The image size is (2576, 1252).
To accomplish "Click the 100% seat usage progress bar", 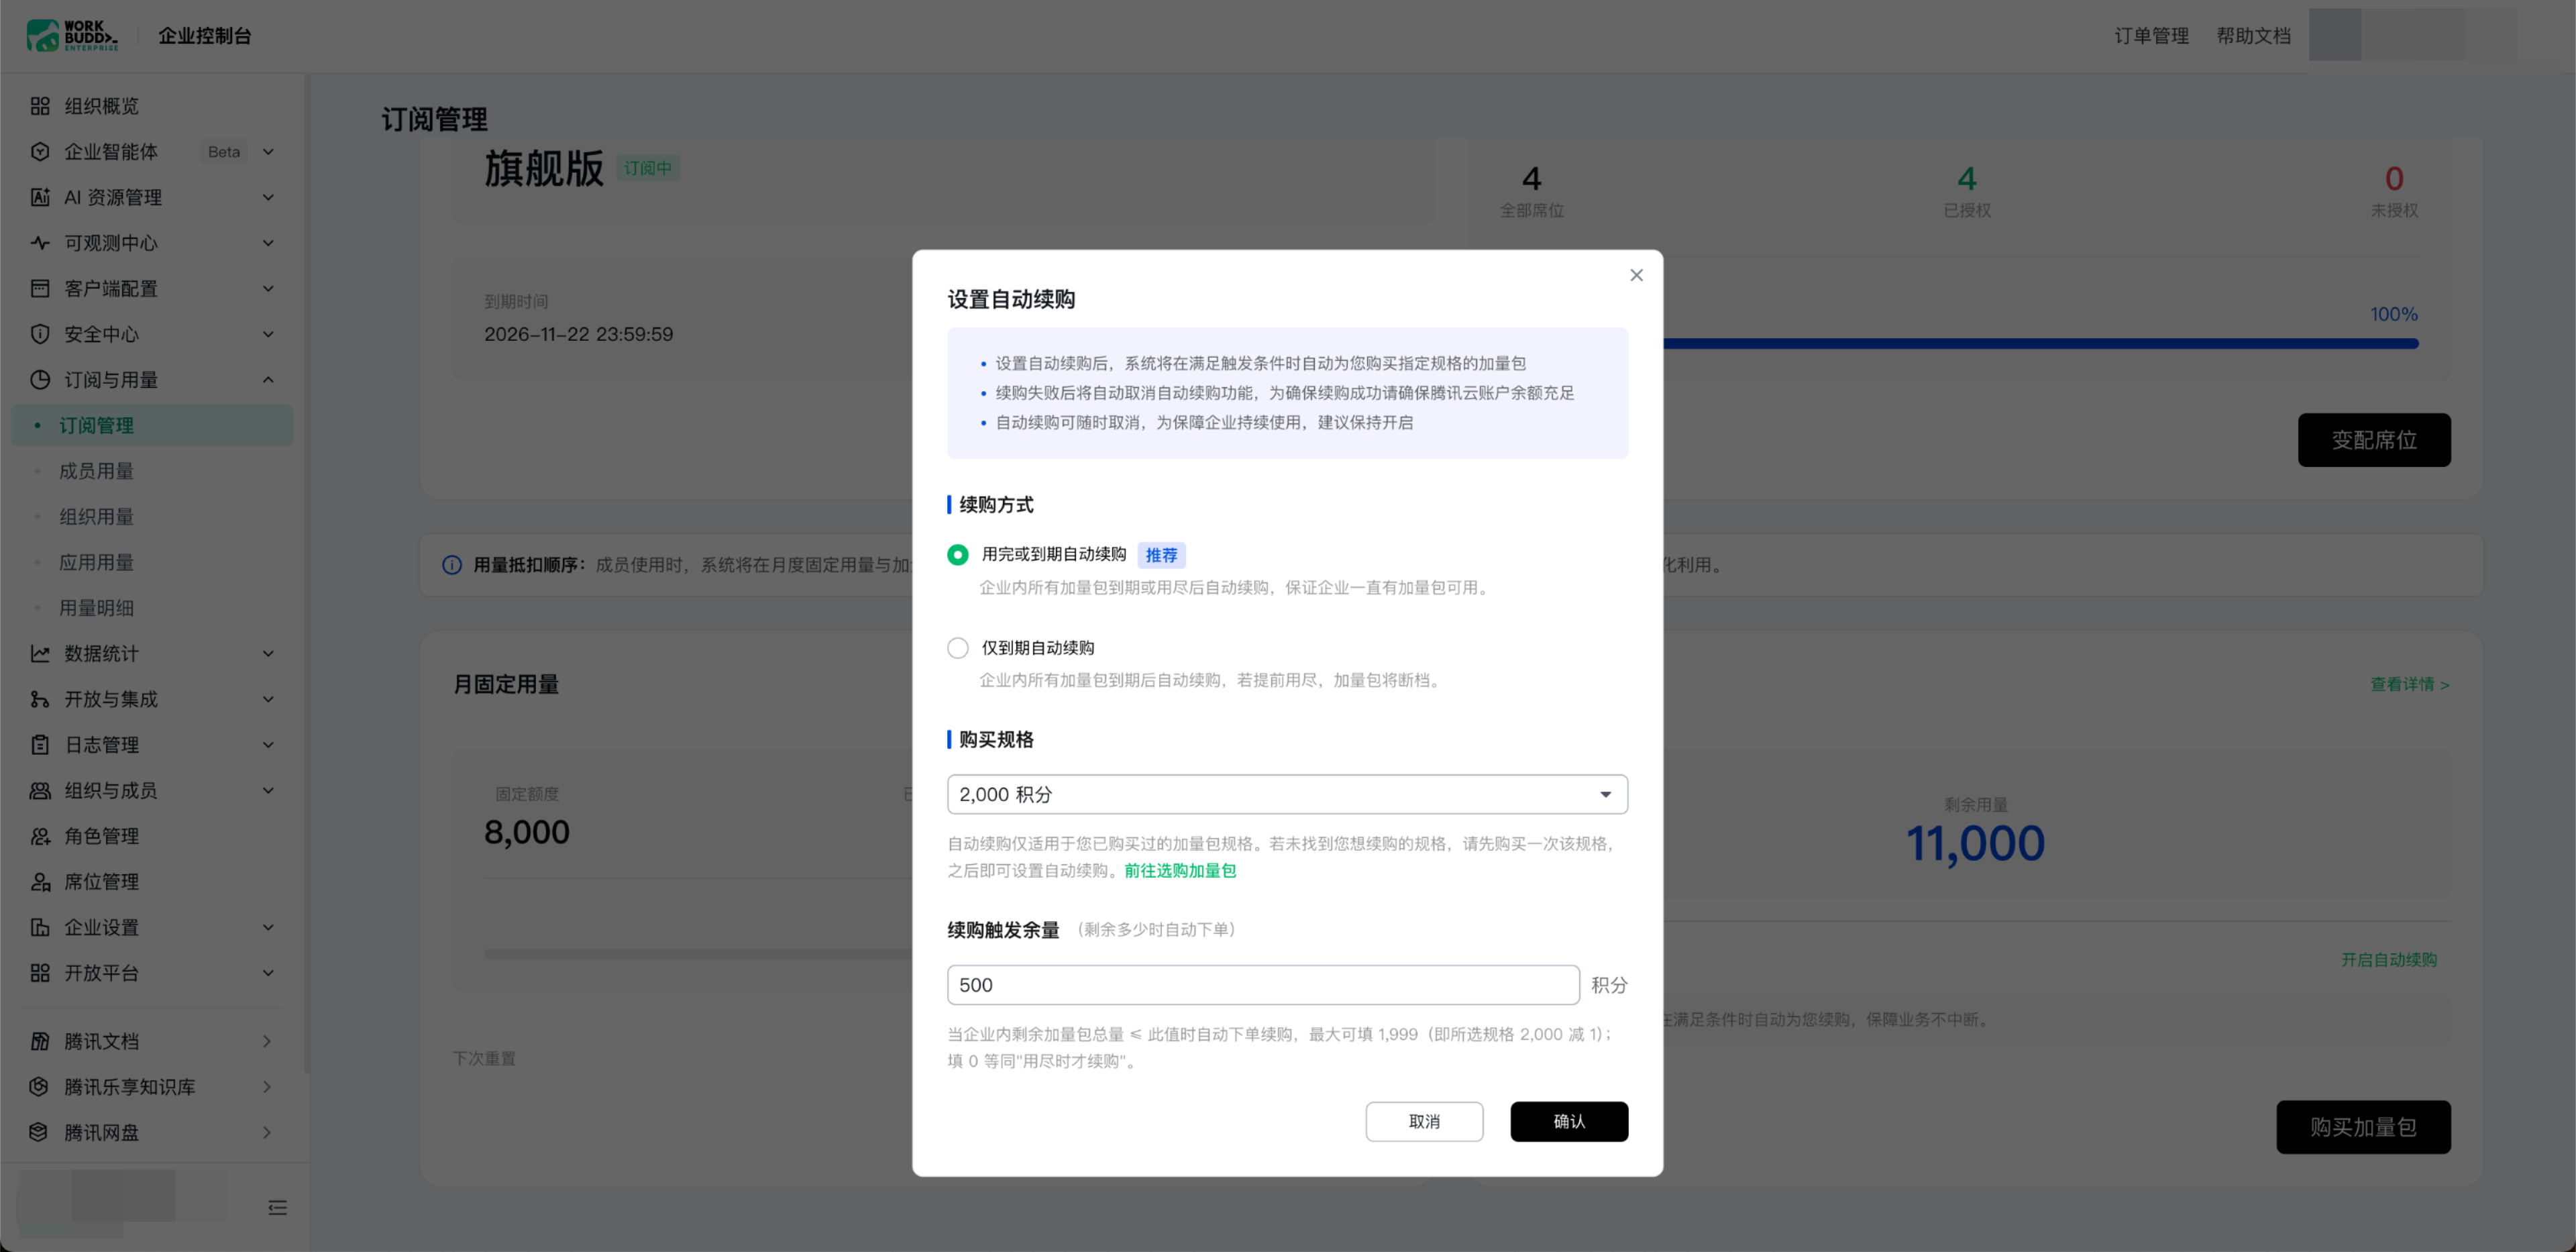I will tap(2040, 344).
